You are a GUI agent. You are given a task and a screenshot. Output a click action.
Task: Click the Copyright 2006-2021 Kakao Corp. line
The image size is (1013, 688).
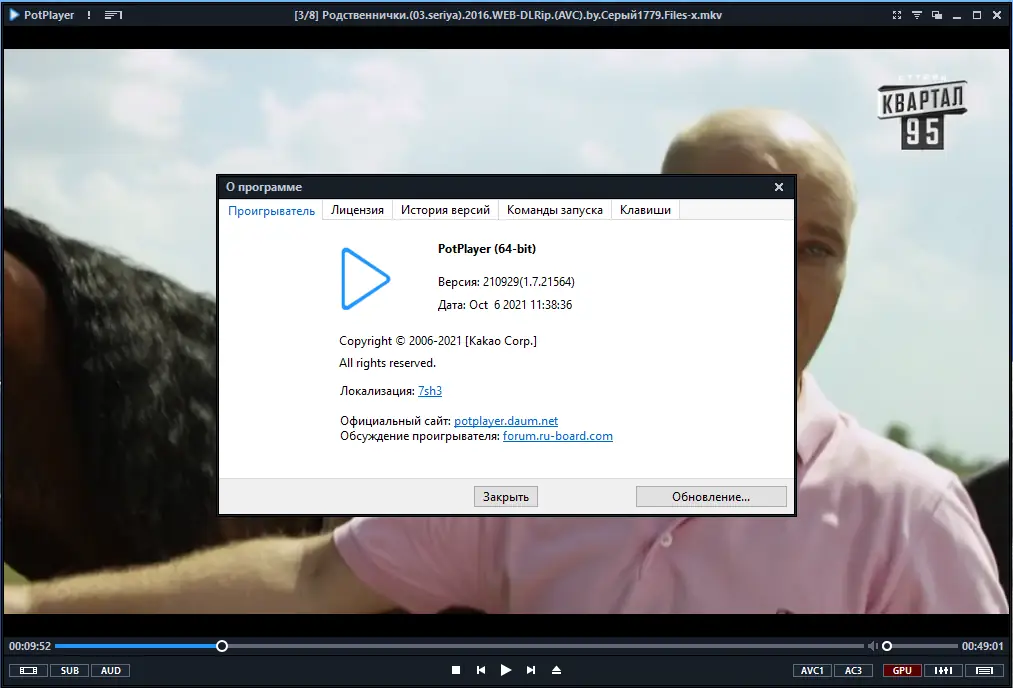point(438,340)
